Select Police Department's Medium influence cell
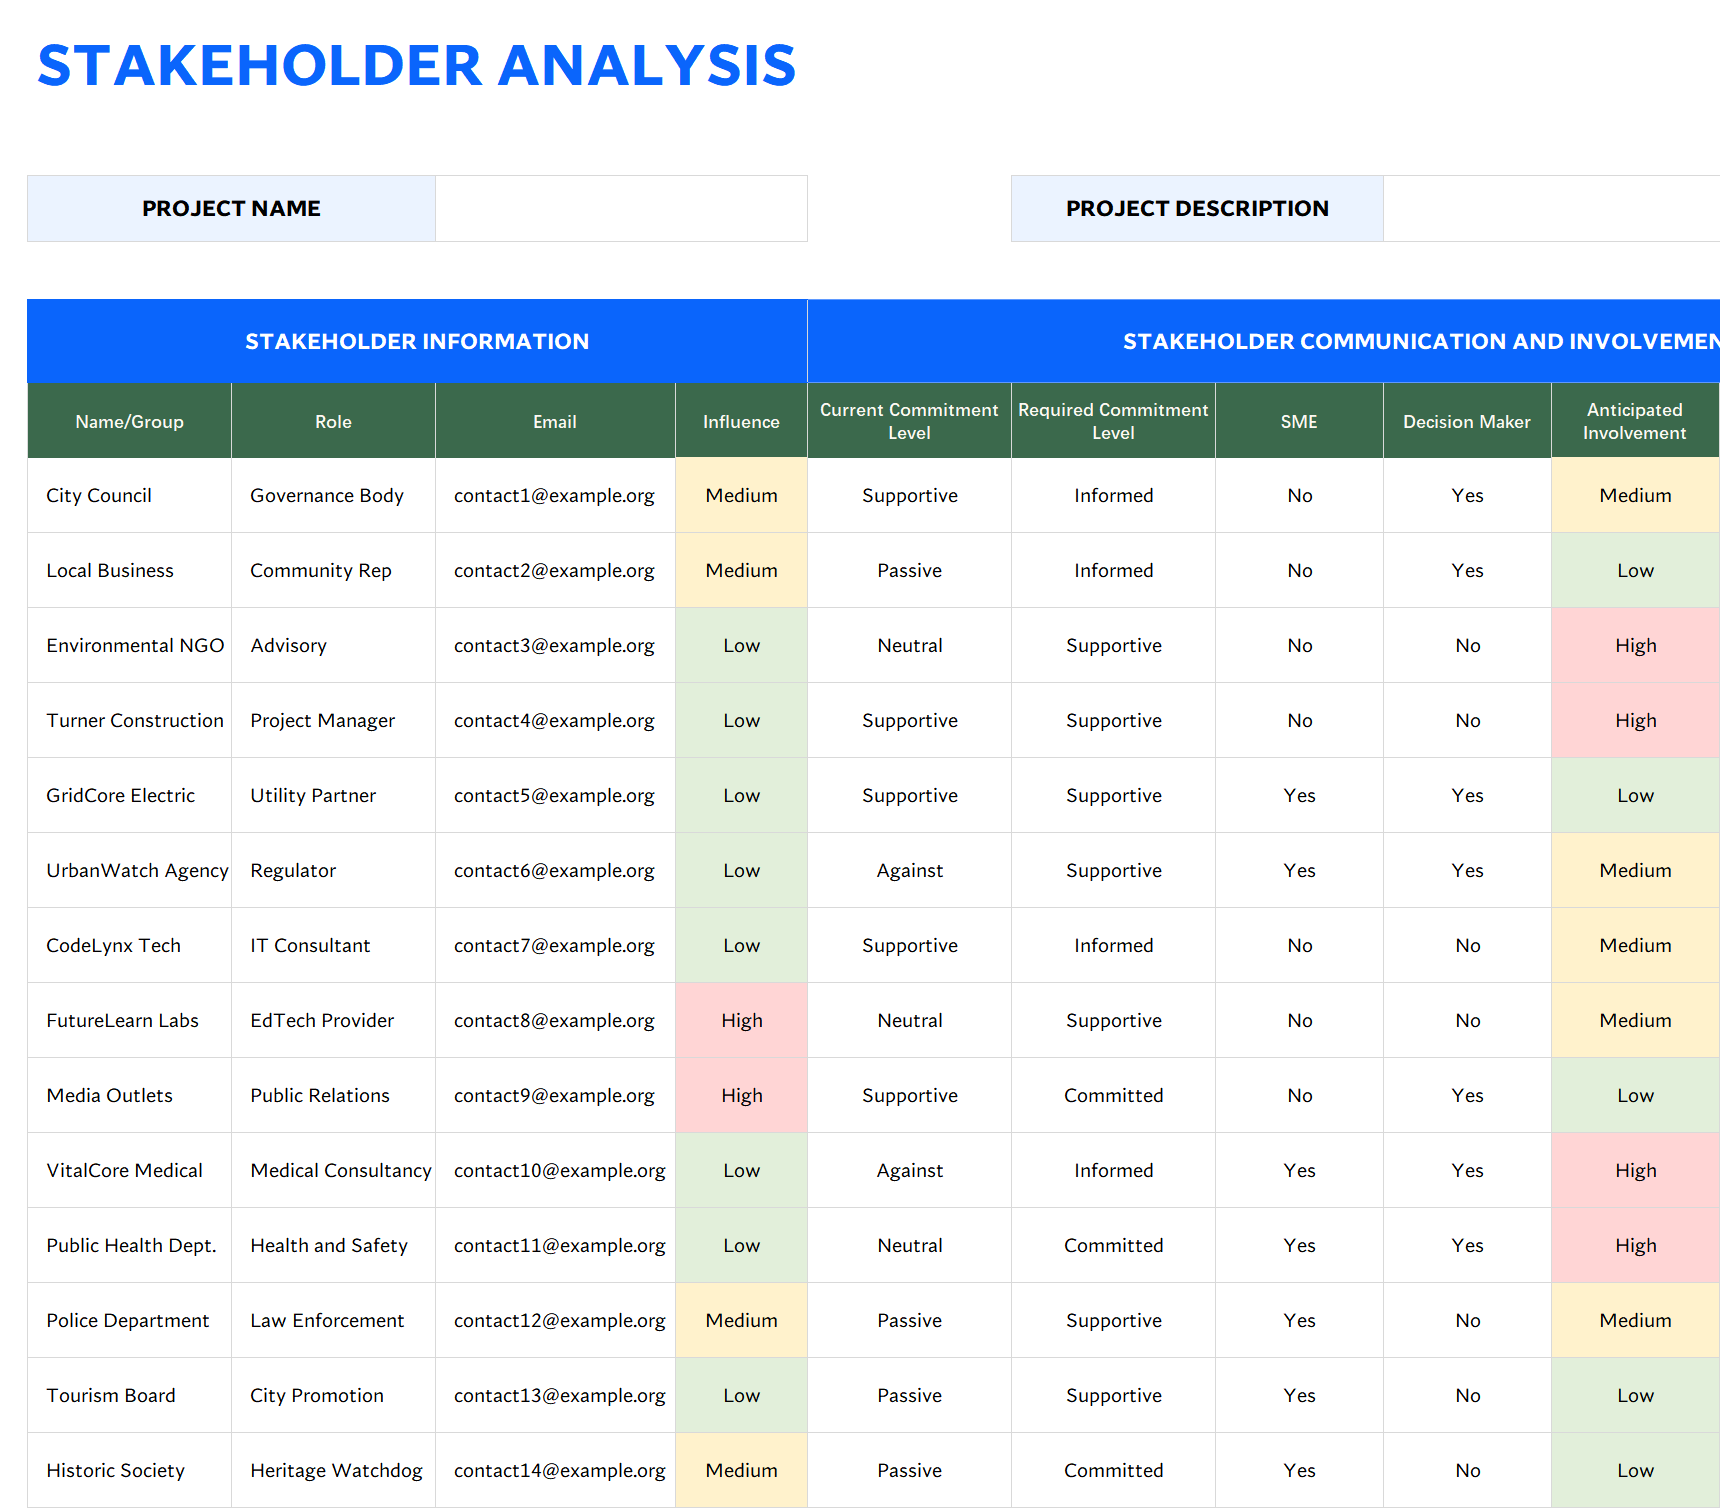 pos(741,1320)
